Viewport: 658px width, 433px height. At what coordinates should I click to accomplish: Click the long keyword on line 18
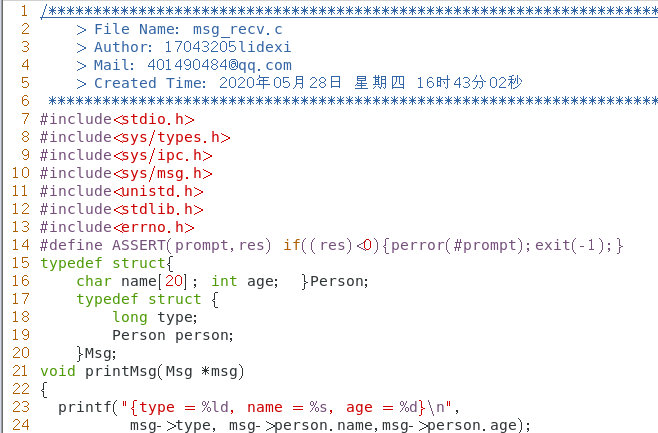coord(130,317)
